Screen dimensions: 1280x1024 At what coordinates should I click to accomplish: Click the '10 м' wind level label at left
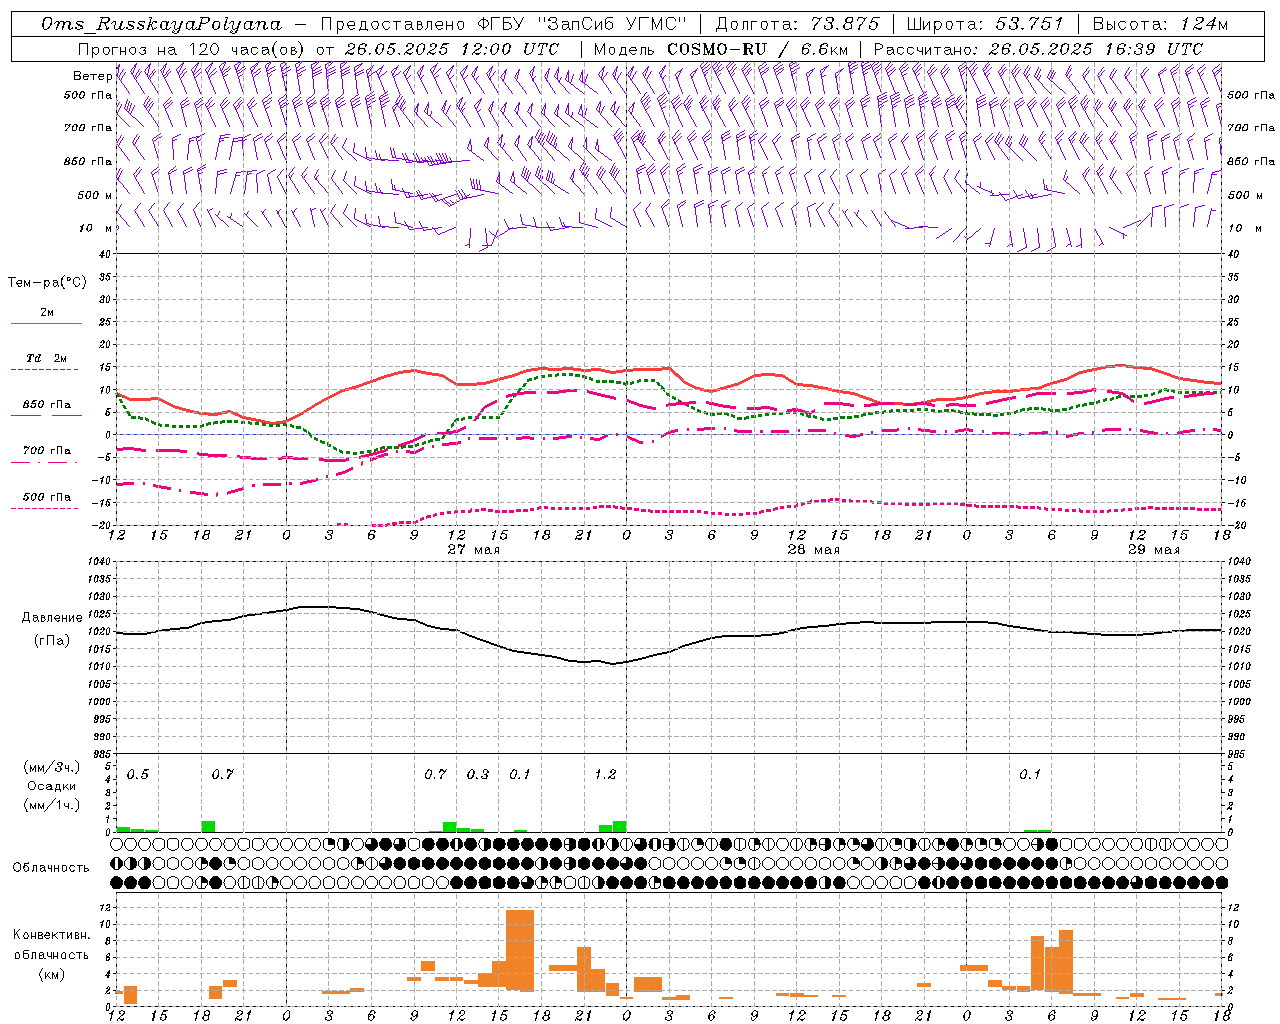coord(95,229)
